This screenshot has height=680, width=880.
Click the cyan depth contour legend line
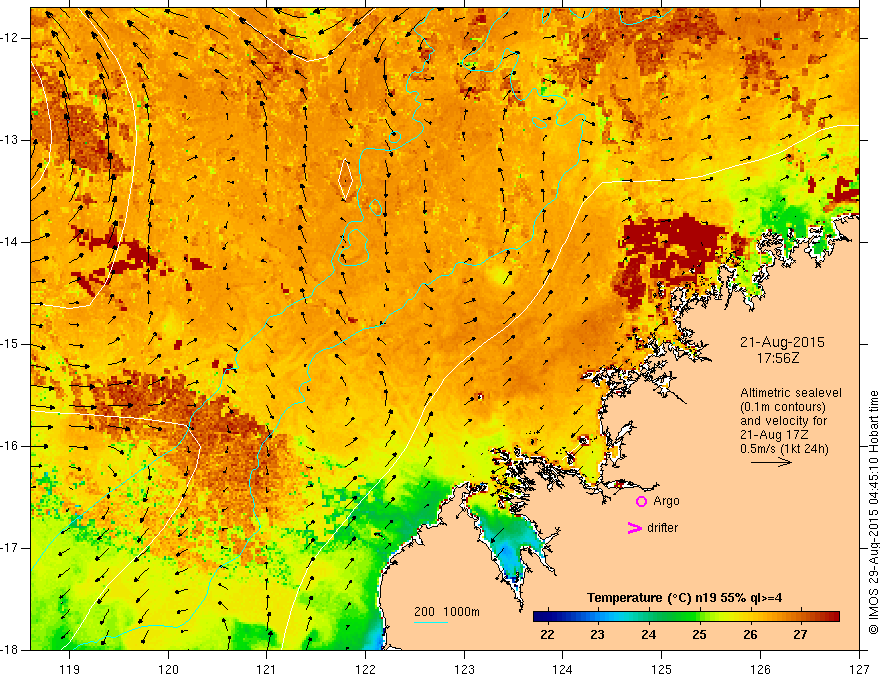430,622
